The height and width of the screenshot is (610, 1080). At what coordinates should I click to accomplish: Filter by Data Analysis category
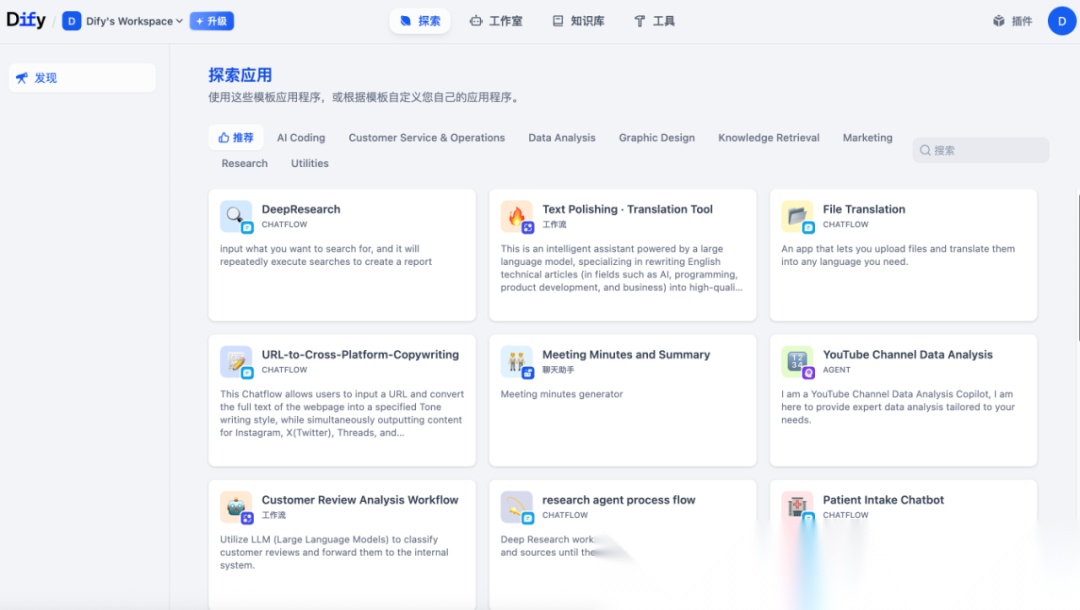point(561,138)
